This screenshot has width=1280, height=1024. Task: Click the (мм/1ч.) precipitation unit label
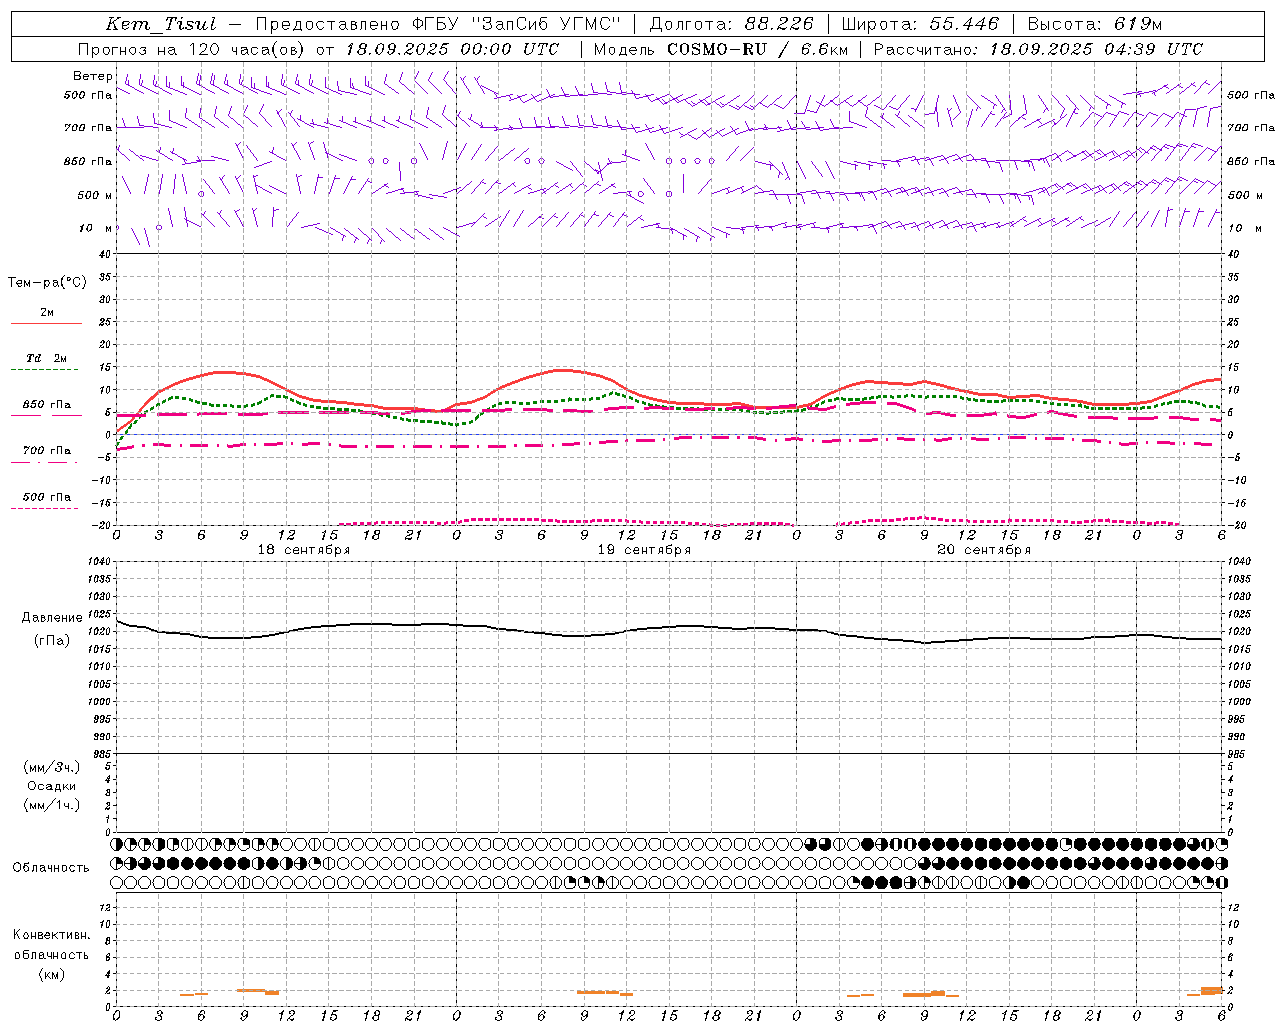[52, 805]
